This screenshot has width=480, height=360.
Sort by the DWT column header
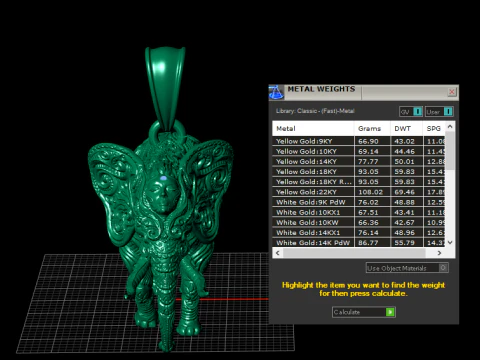coord(406,129)
